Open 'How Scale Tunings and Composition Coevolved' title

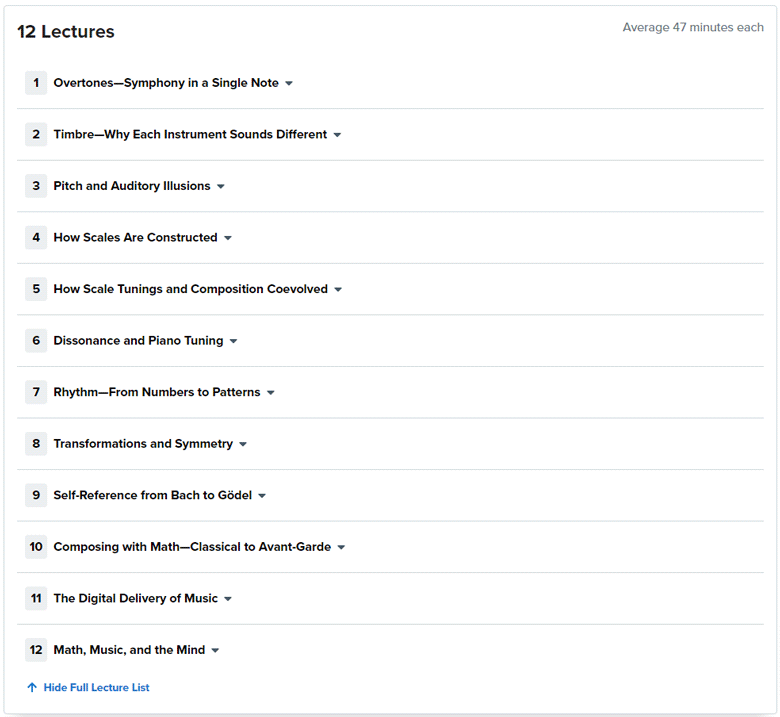coord(191,289)
